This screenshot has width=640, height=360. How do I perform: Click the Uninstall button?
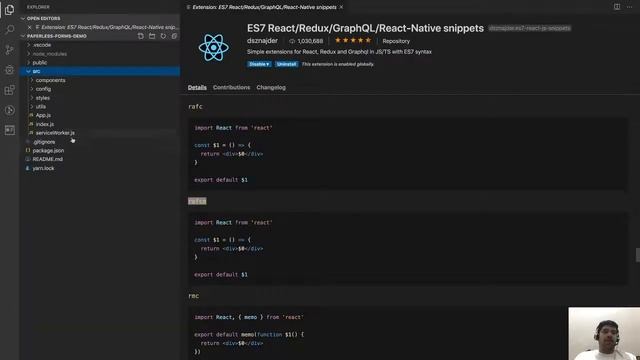[x=286, y=64]
